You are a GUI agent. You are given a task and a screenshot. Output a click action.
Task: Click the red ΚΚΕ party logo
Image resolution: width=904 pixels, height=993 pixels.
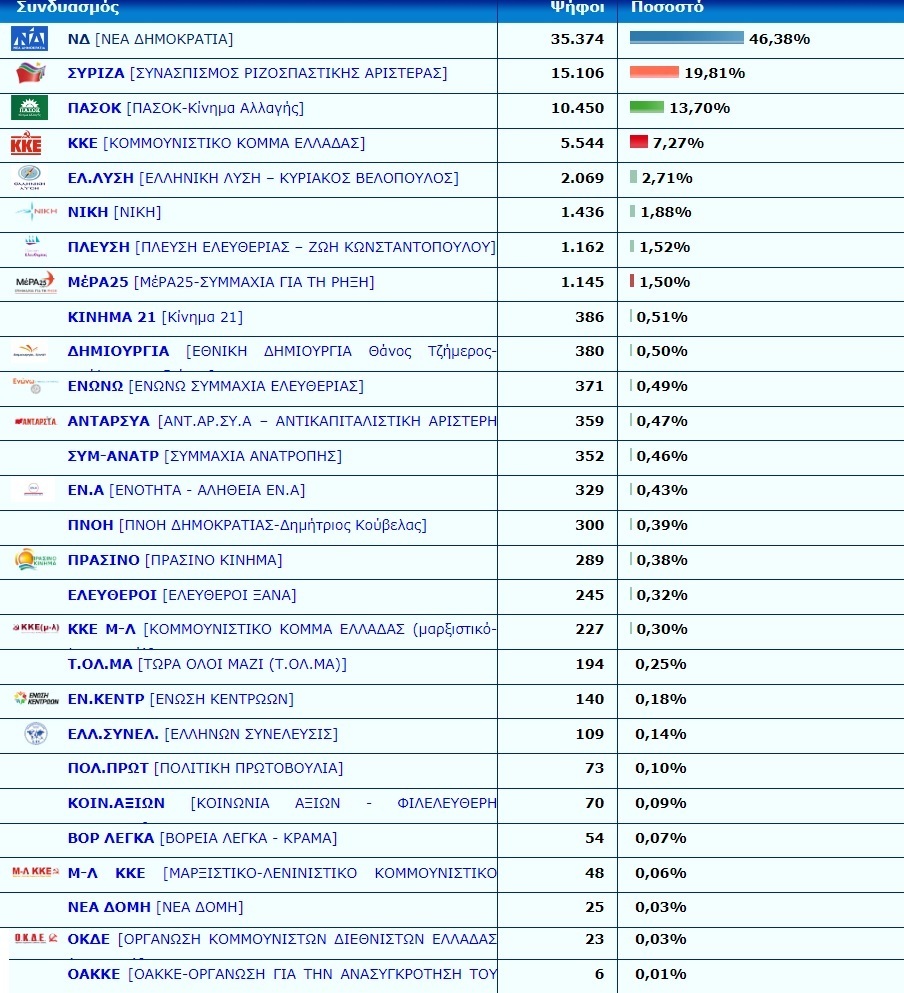(26, 142)
